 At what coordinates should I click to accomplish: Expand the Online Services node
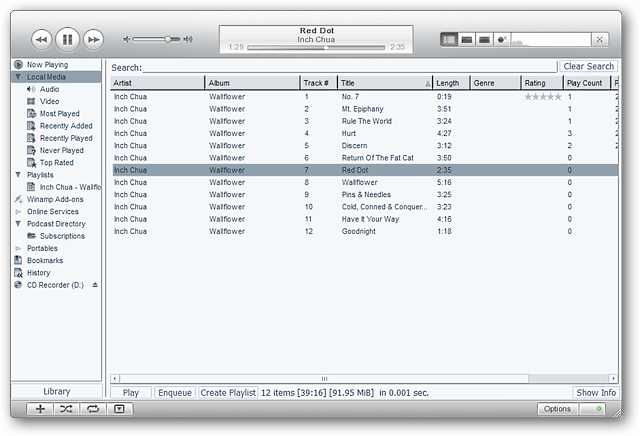(x=18, y=211)
